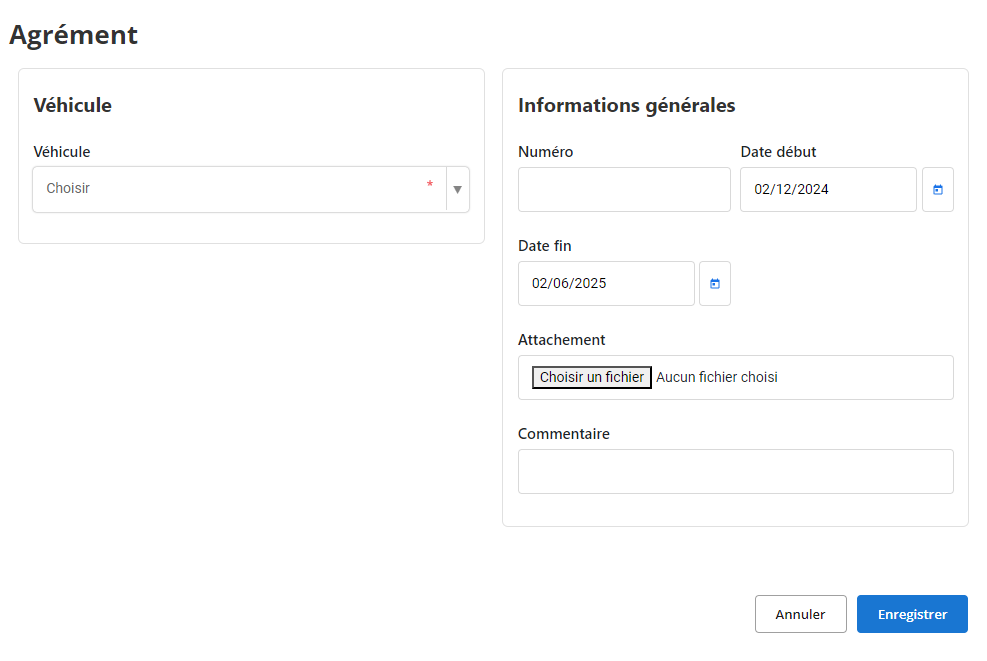This screenshot has width=987, height=661.
Task: Focus the Commentaire text field
Action: [x=735, y=472]
